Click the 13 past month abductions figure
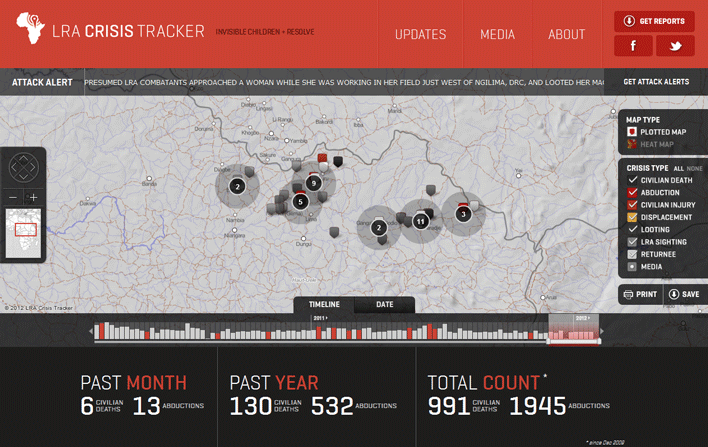Viewport: 708px width, 447px height. [146, 406]
